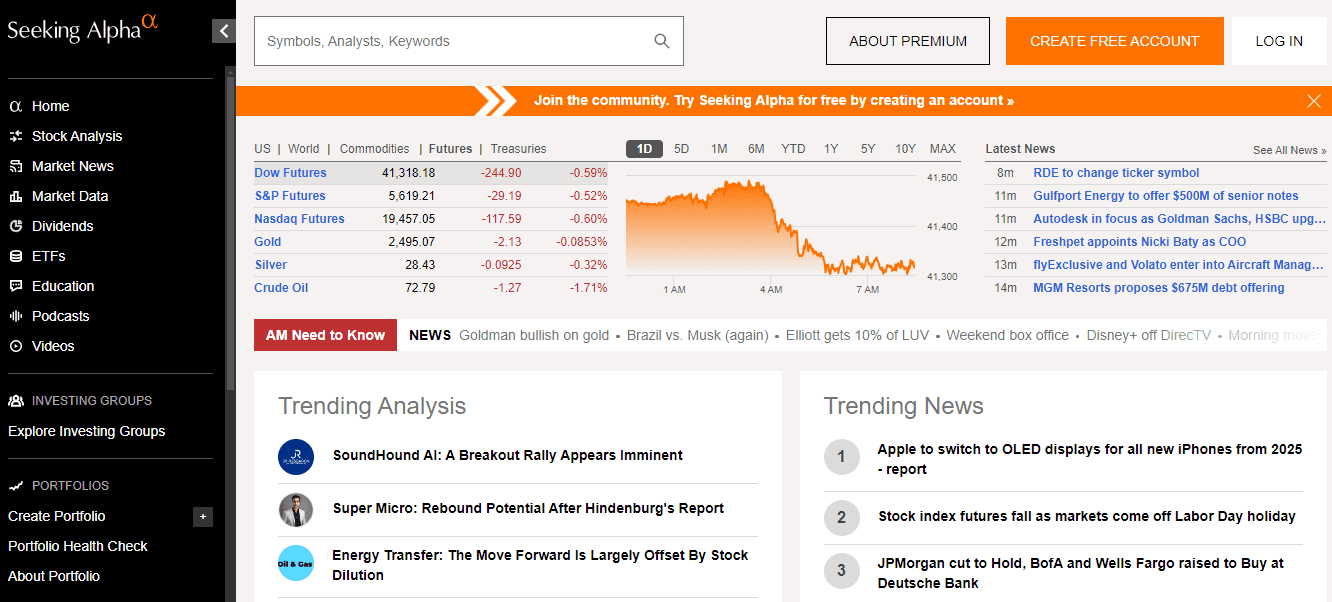Click the Oil & Gas author avatar
1332x602 pixels.
296,564
